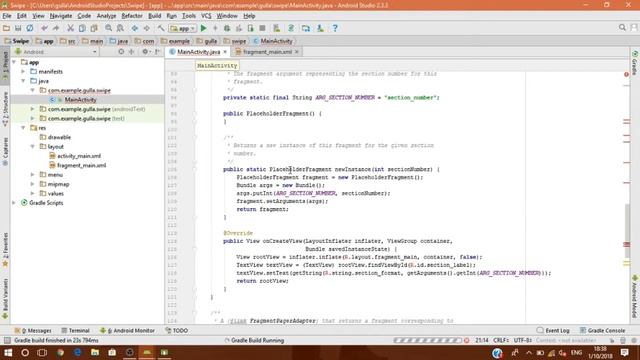Click the green Run app button

tap(204, 28)
